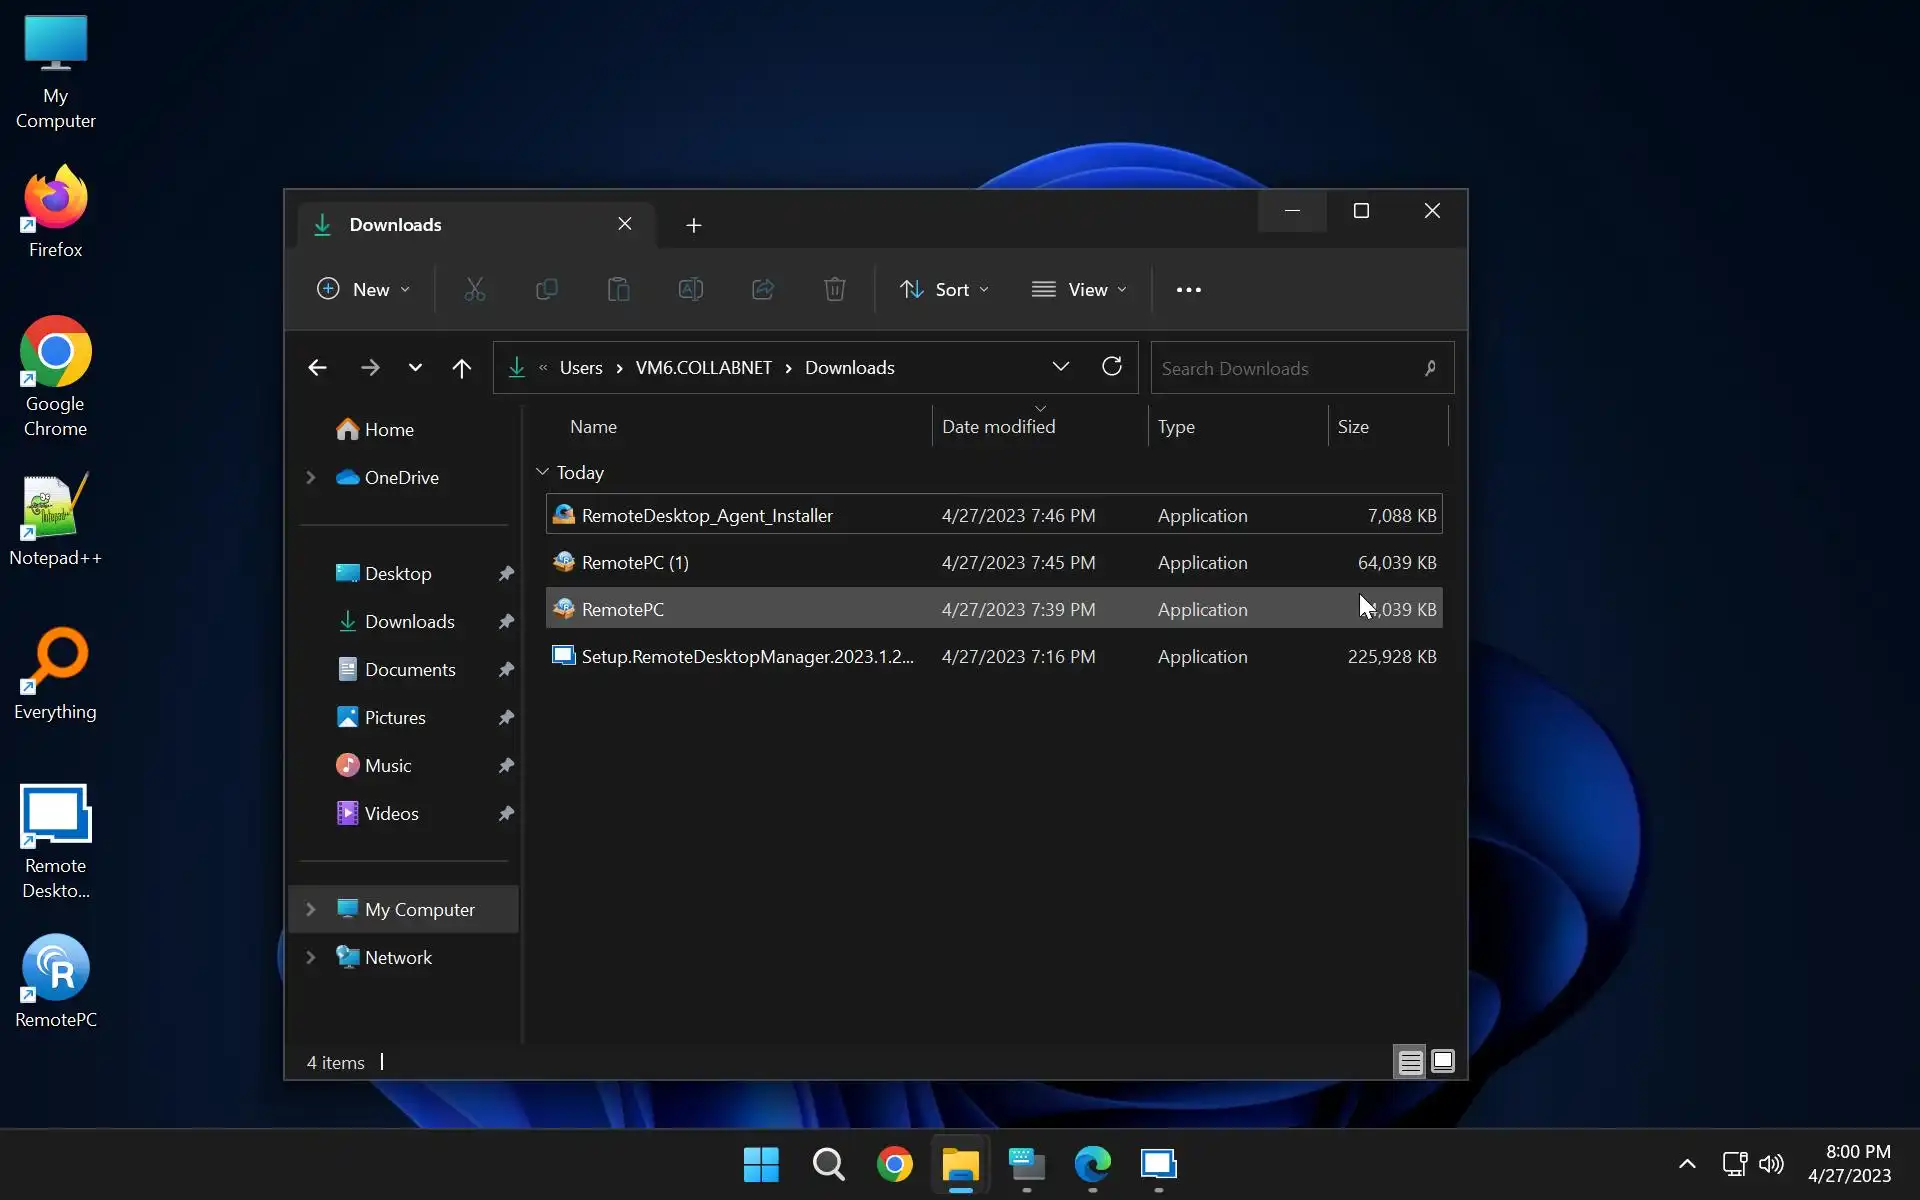Switch to large thumbnails view toggle
This screenshot has width=1920, height=1200.
[x=1442, y=1061]
